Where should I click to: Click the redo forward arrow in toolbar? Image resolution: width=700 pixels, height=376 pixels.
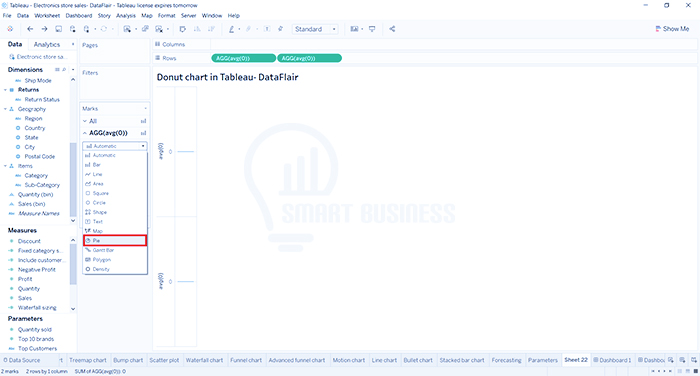[x=44, y=29]
